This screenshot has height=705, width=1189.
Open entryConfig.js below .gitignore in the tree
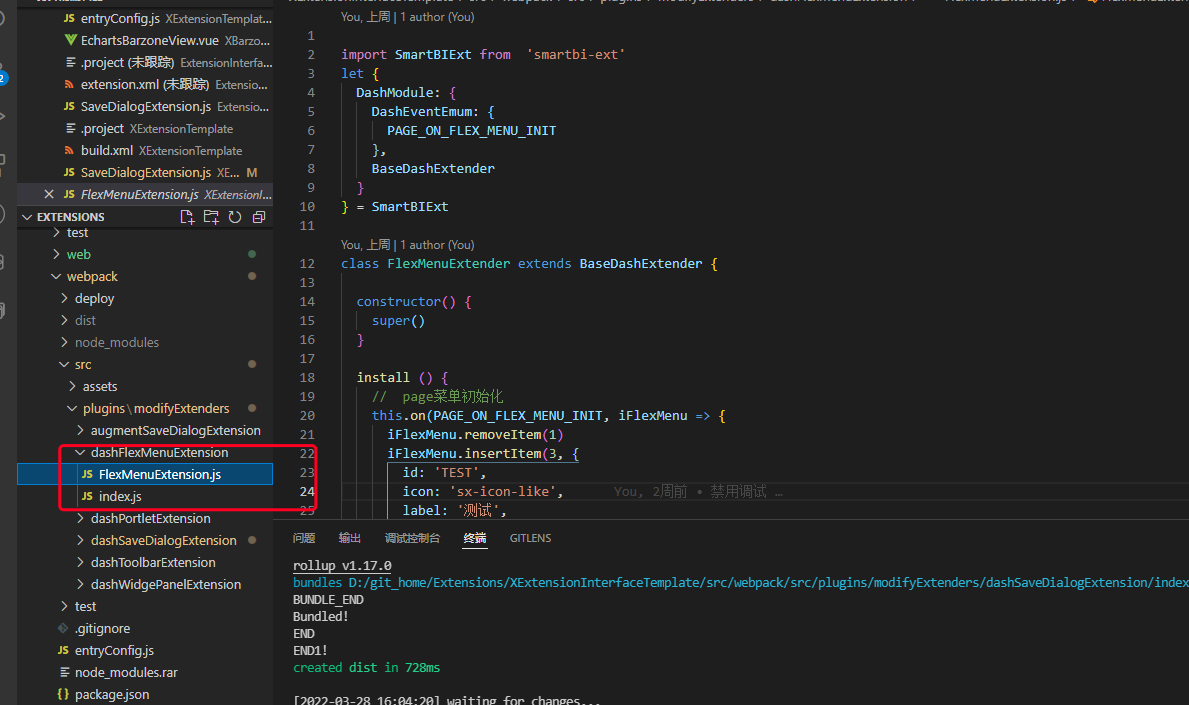pyautogui.click(x=115, y=650)
